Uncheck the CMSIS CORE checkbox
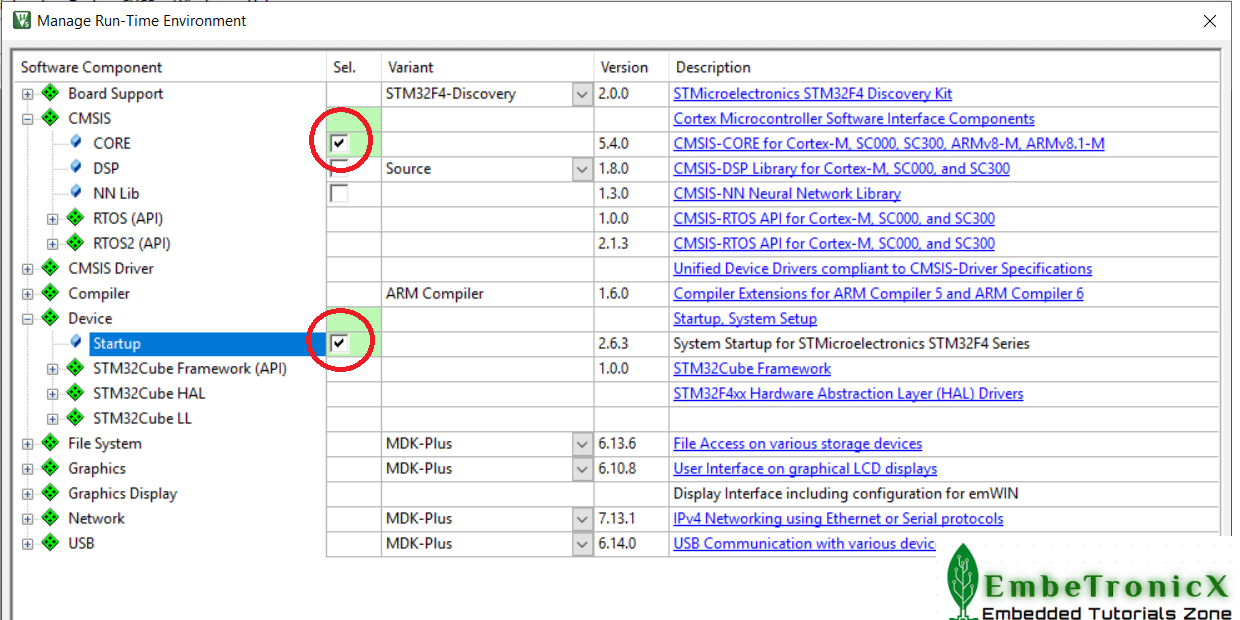 [x=339, y=143]
